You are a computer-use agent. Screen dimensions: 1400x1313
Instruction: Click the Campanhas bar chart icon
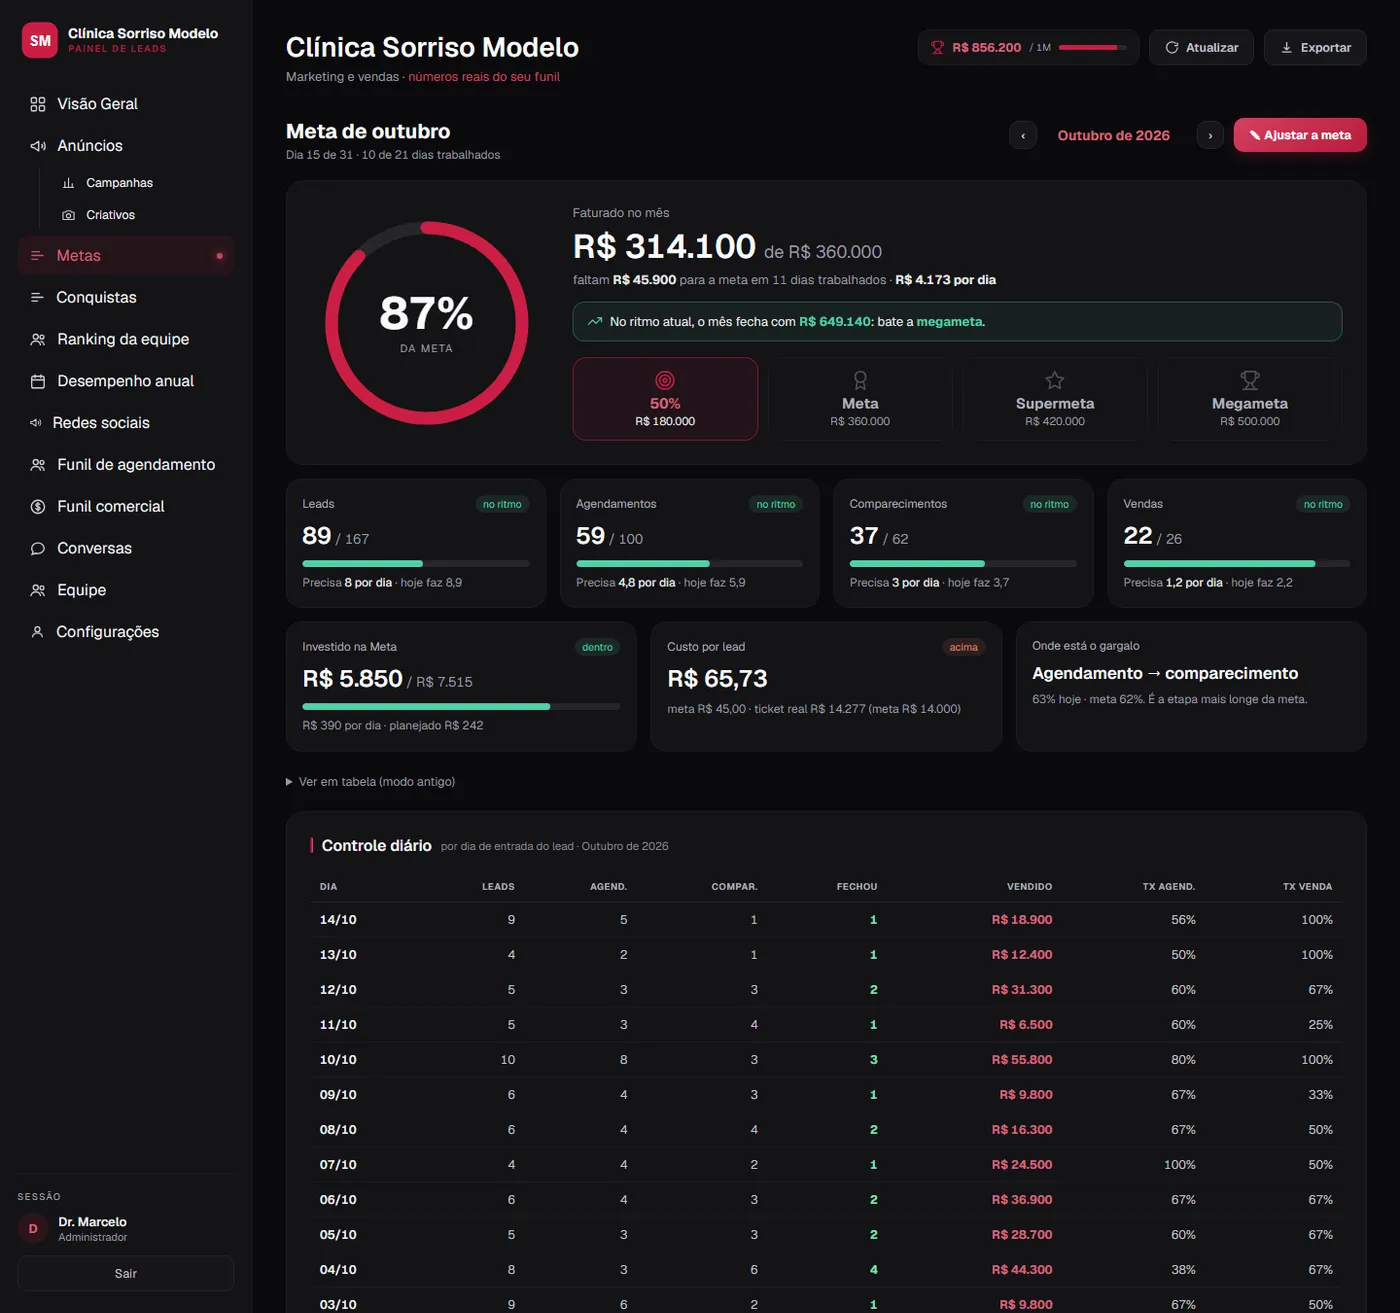pyautogui.click(x=68, y=183)
